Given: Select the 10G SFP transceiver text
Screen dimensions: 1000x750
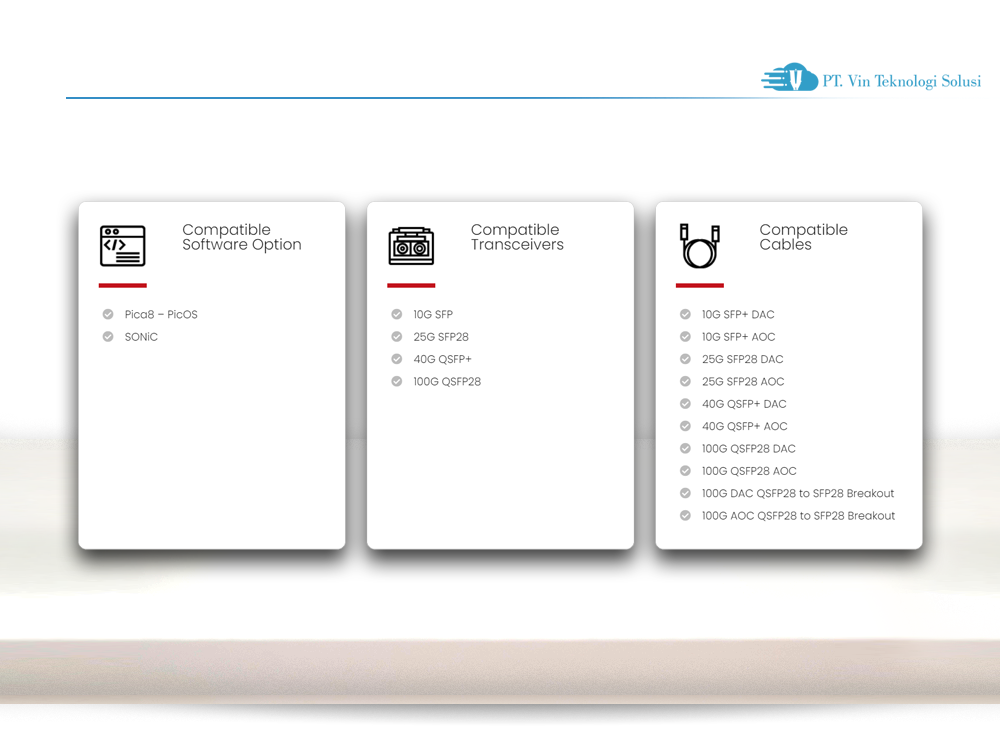Looking at the screenshot, I should coord(433,314).
